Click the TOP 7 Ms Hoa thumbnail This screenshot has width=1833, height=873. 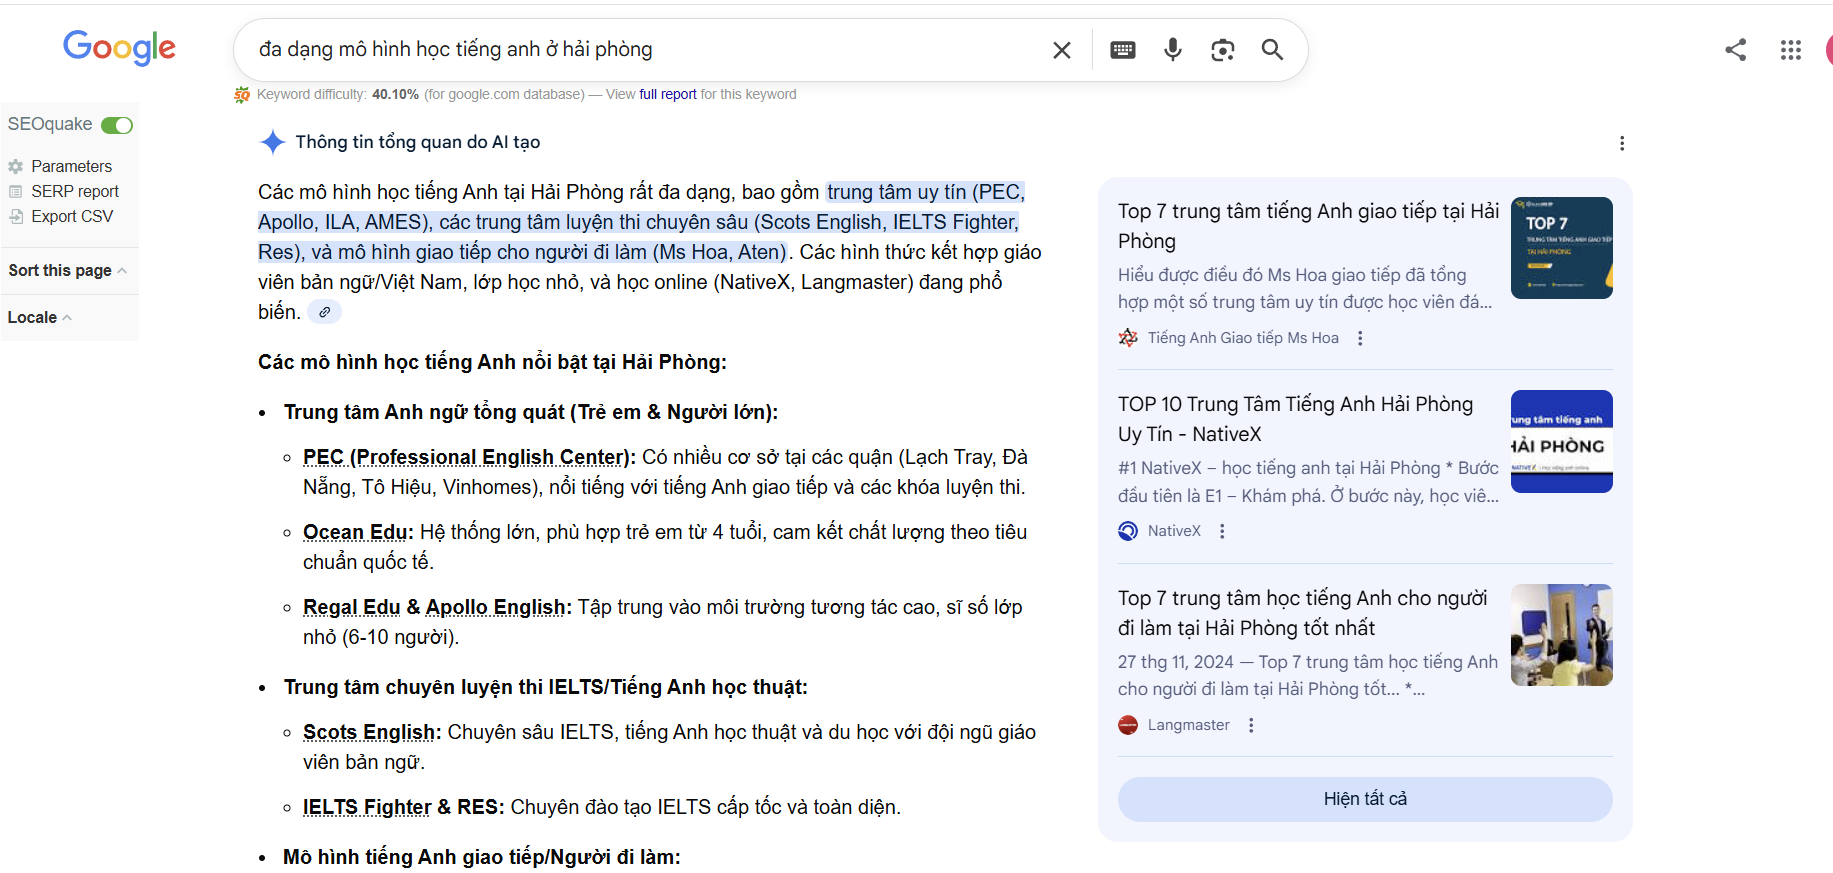tap(1562, 248)
